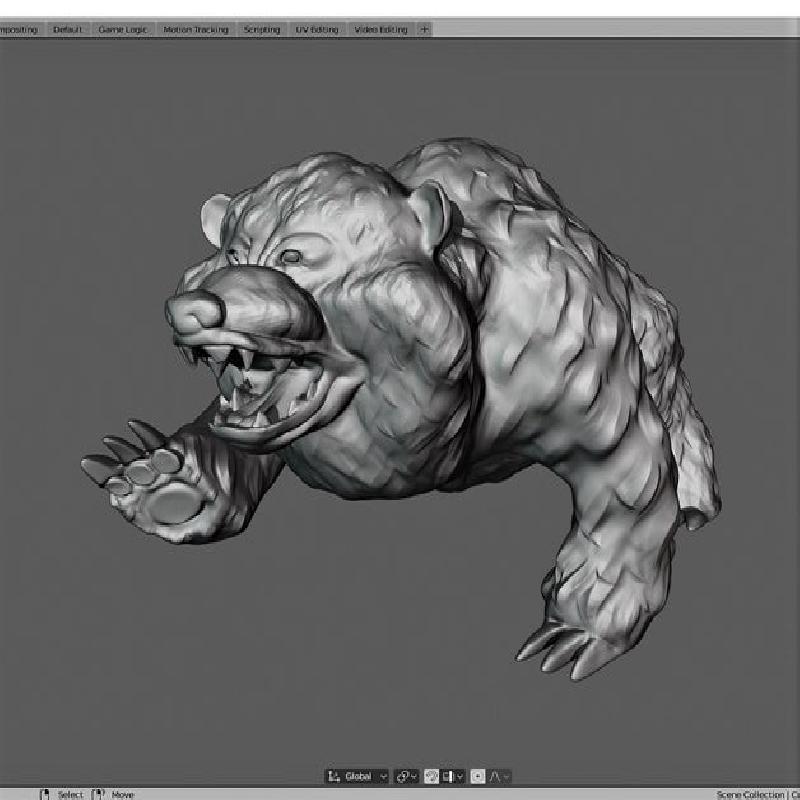Switch to the UV Editing tab

pyautogui.click(x=316, y=30)
